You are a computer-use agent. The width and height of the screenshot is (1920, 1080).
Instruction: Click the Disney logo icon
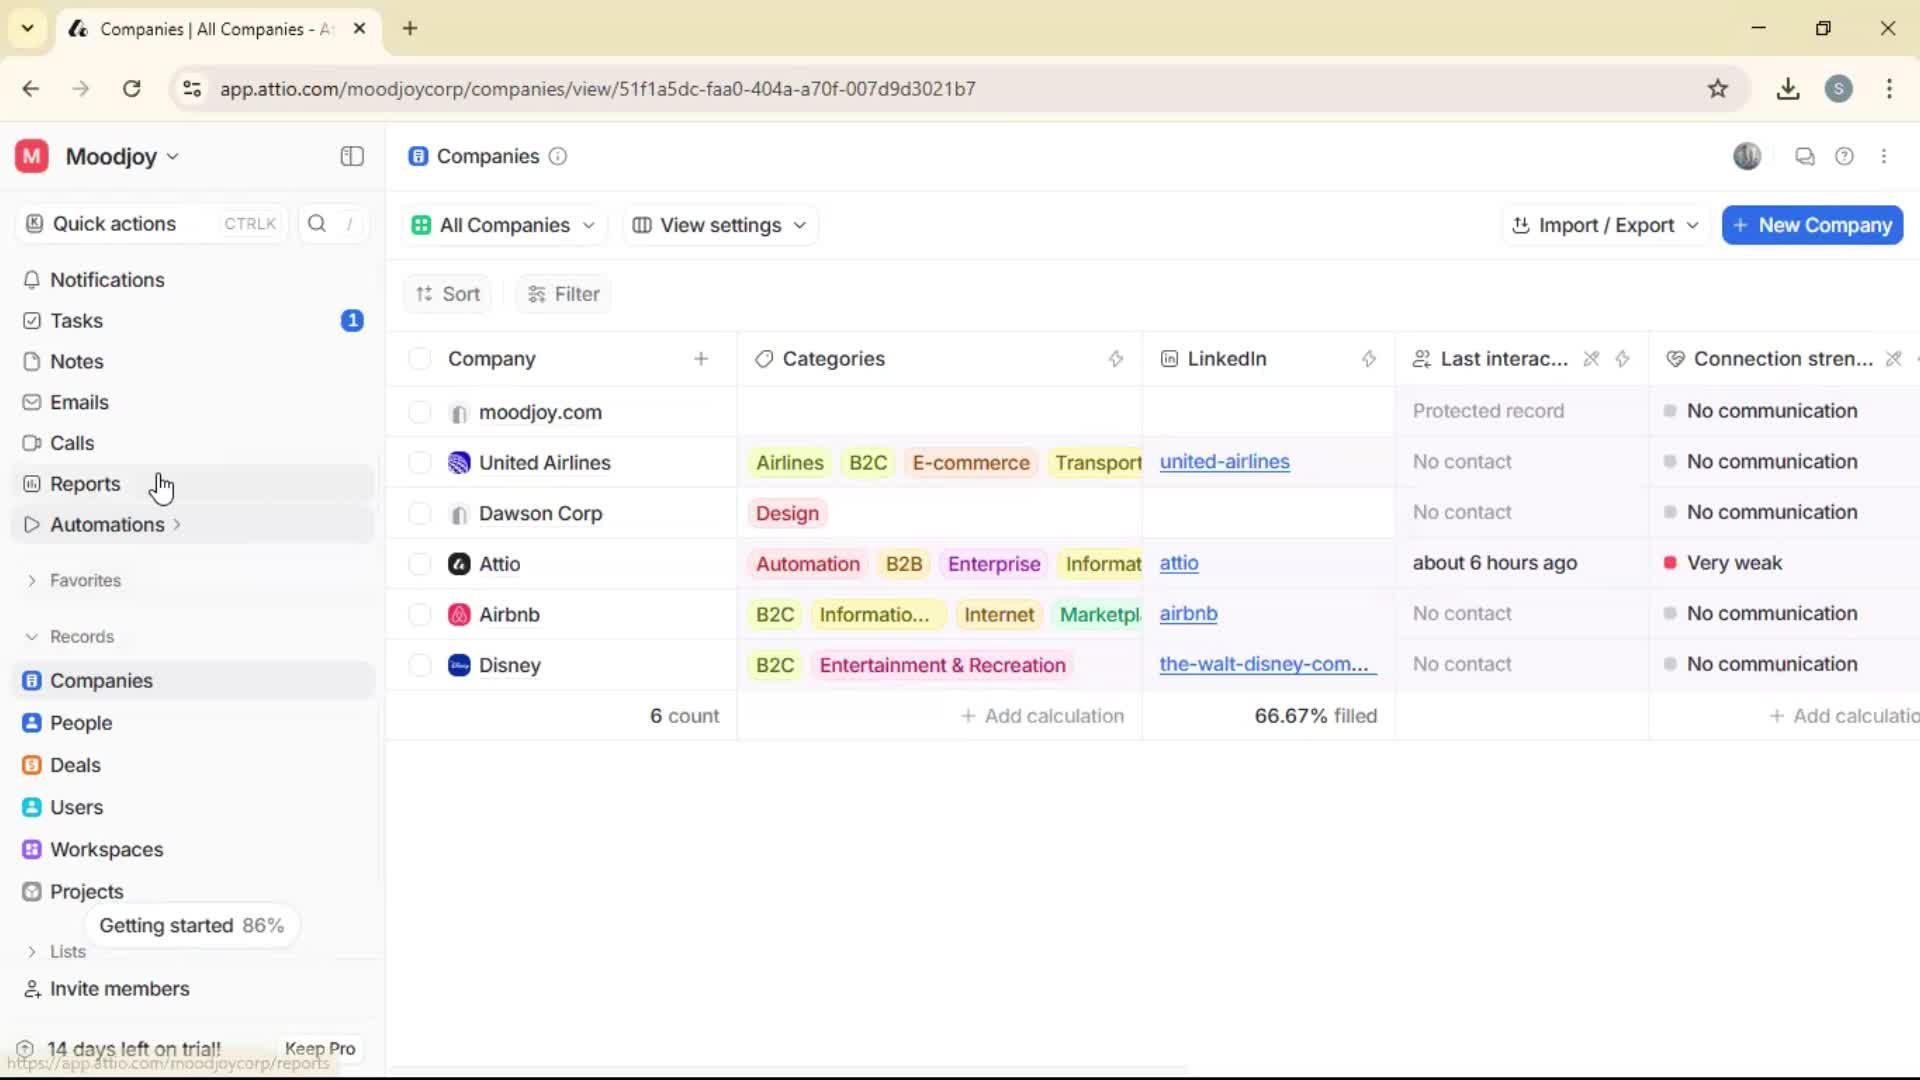(x=459, y=665)
